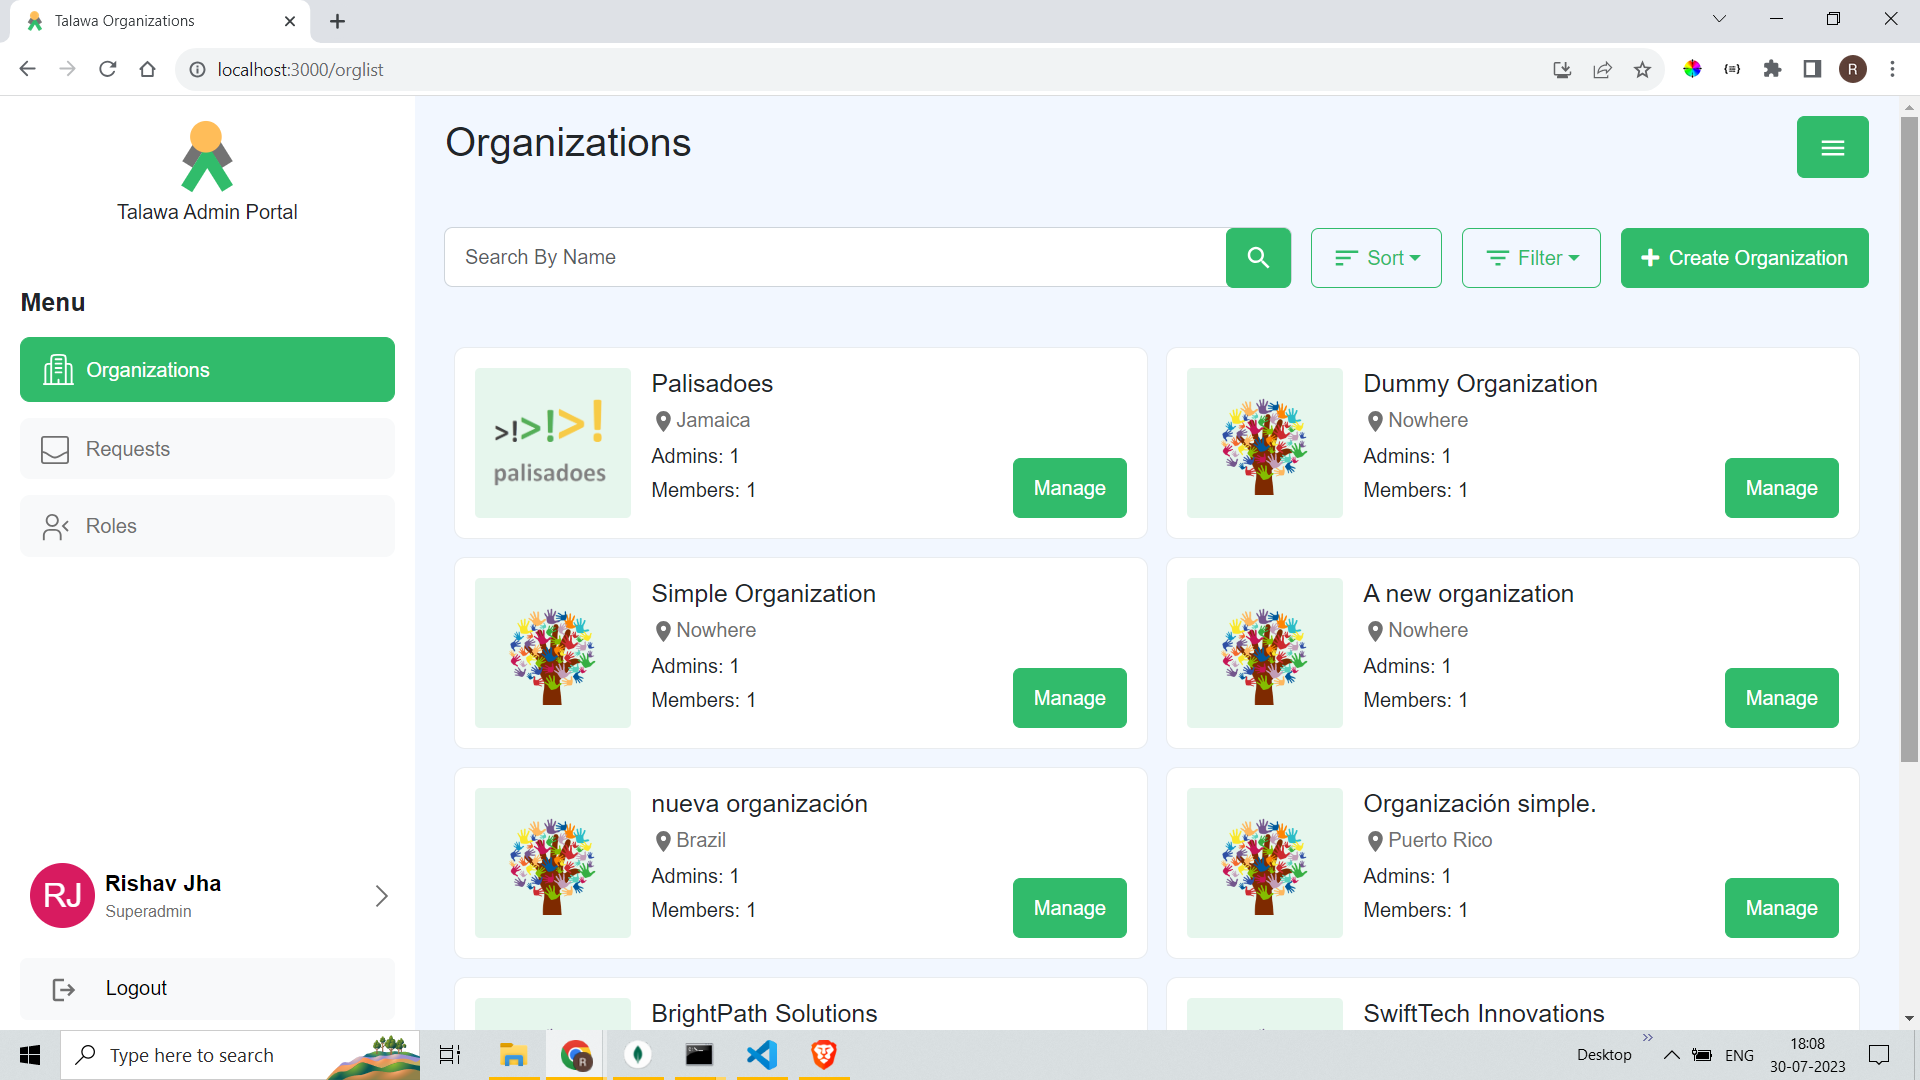The width and height of the screenshot is (1920, 1080).
Task: Click the Palisadoes organization logo thumbnail
Action: tap(553, 443)
